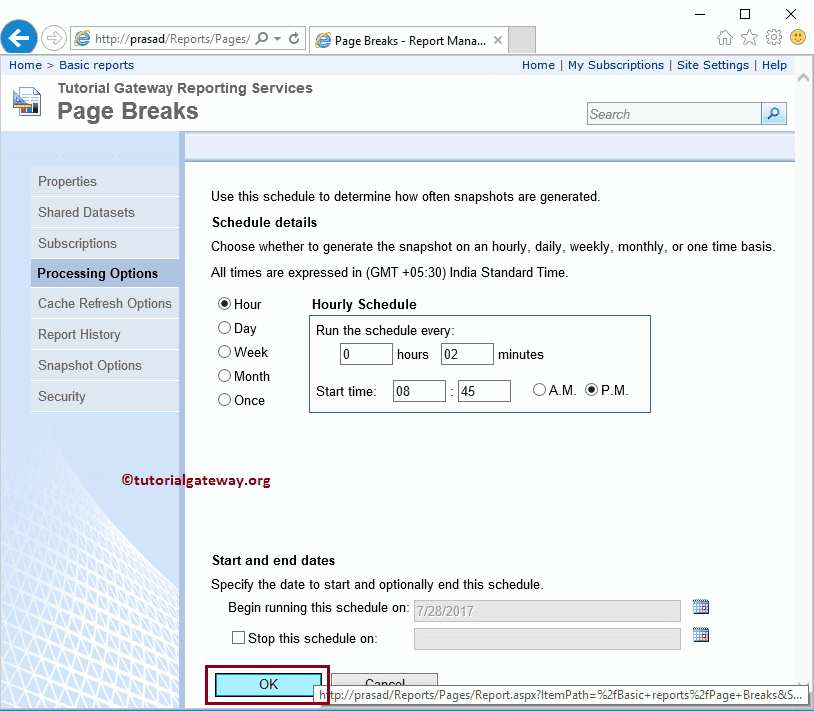Enable the Stop this schedule on checkbox
Screen dimensions: 814x711
tap(238, 638)
